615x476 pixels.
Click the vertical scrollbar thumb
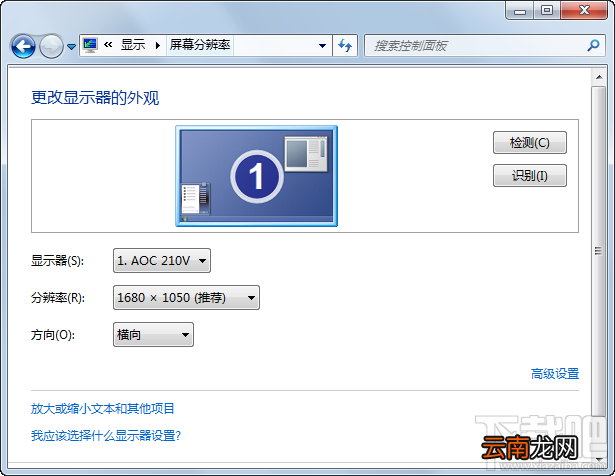pyautogui.click(x=599, y=251)
